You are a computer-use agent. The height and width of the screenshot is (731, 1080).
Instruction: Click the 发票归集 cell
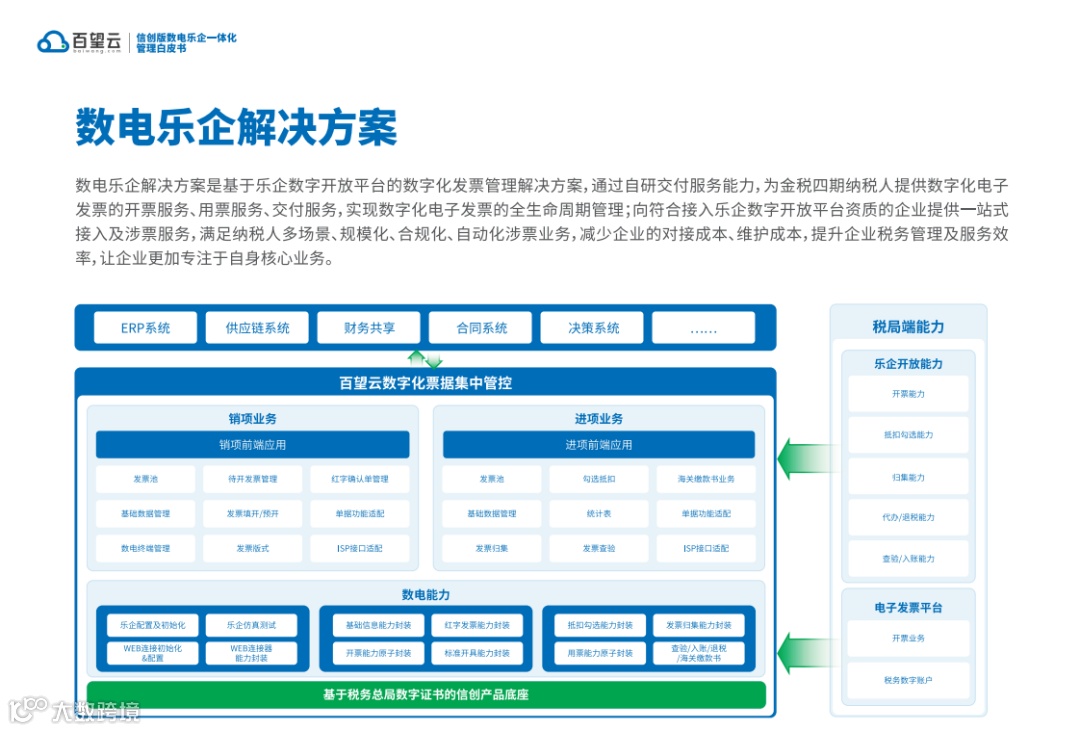(x=492, y=548)
